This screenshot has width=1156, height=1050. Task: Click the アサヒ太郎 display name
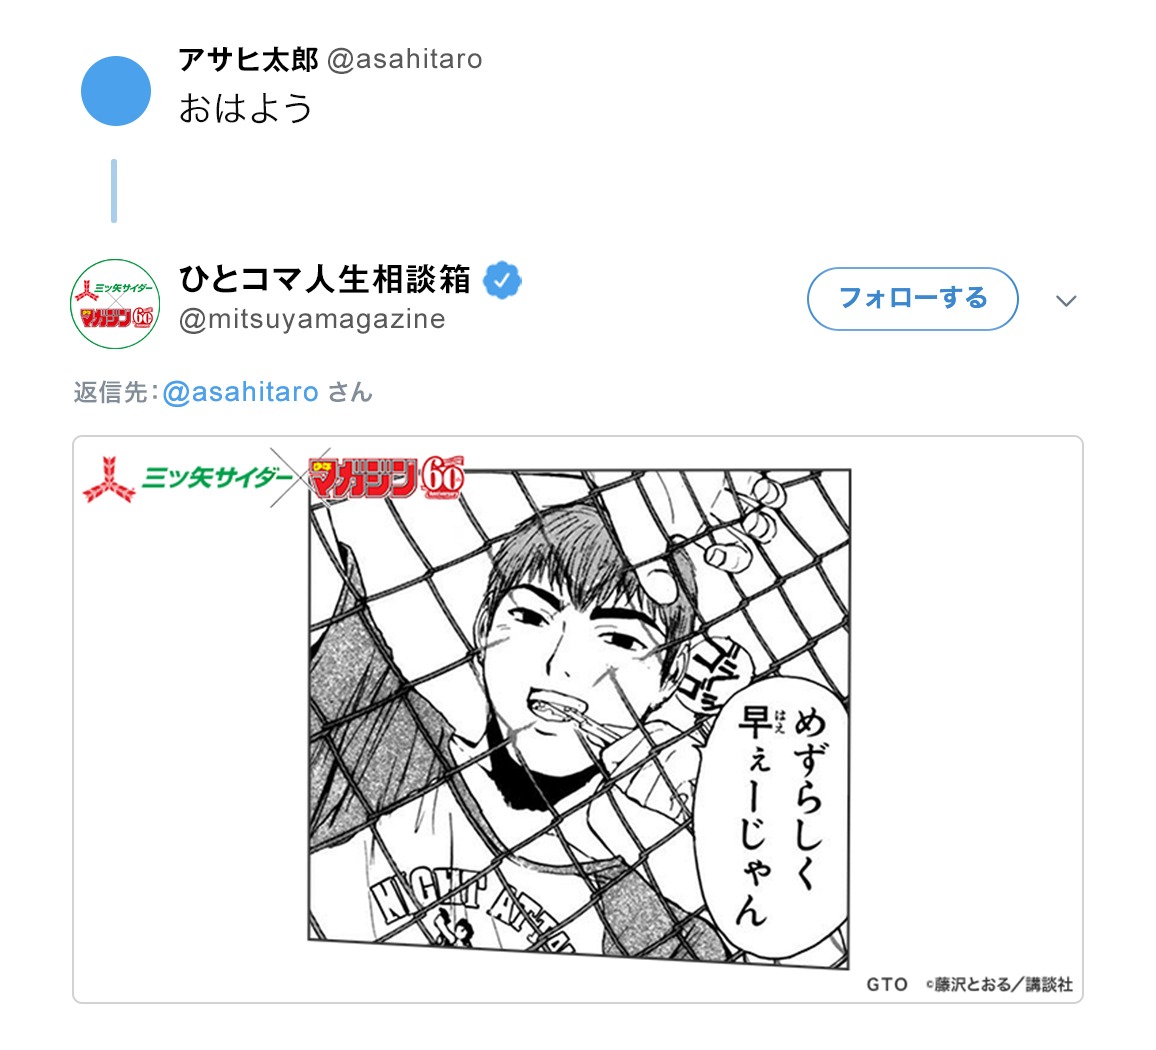click(248, 59)
